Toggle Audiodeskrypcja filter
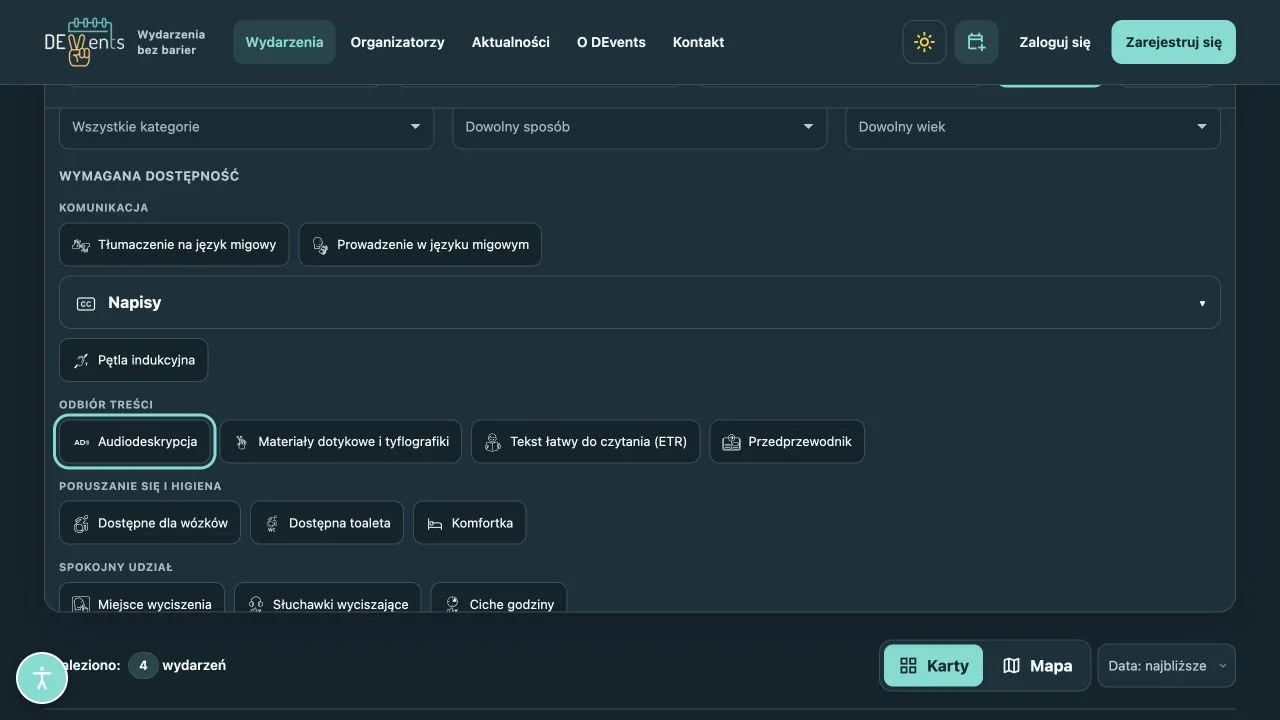 click(134, 441)
